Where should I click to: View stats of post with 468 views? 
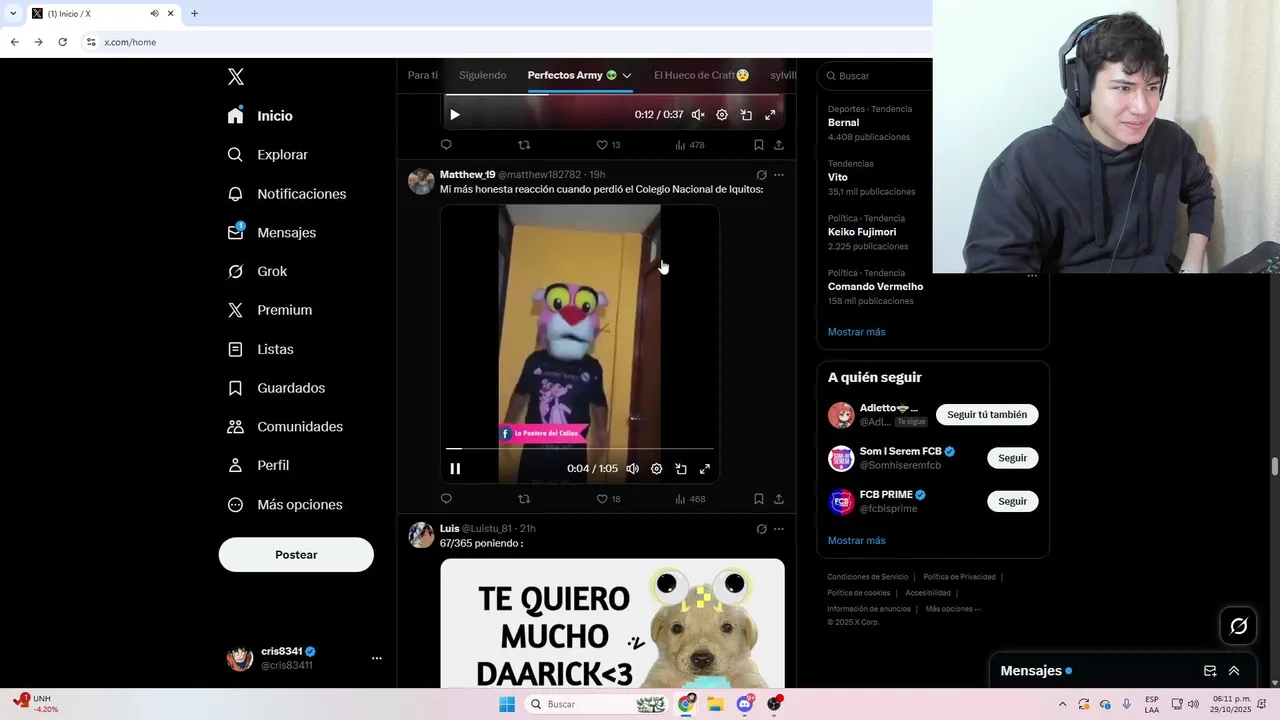coord(690,499)
